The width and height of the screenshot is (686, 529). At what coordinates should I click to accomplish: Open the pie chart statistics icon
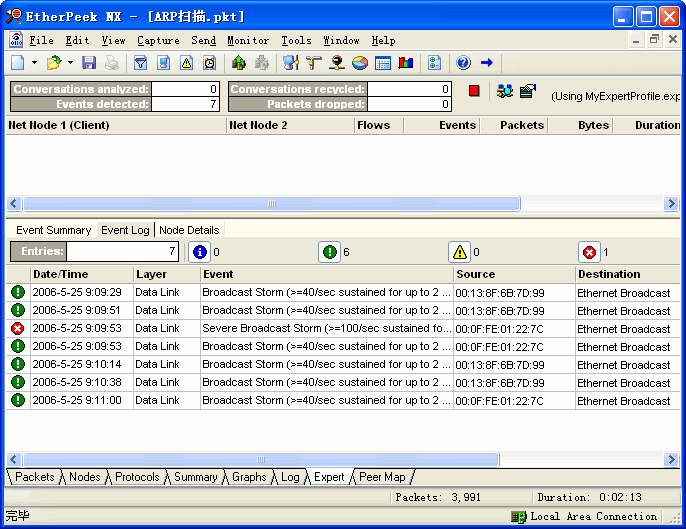(360, 63)
